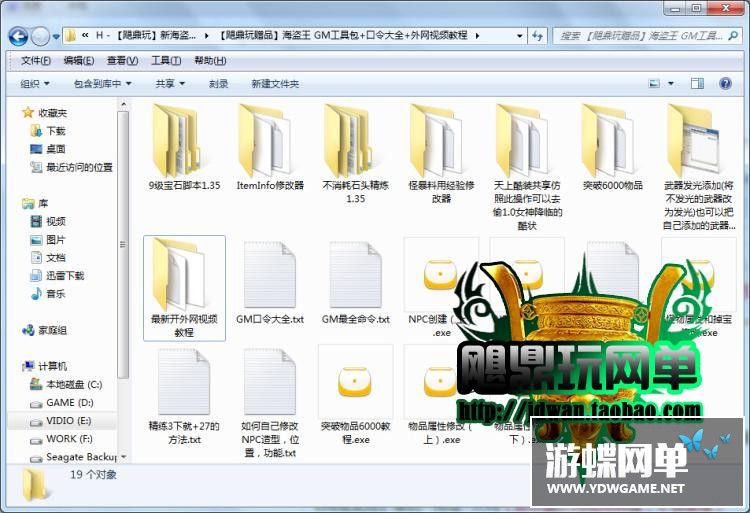Open the 帮助(H) menu
This screenshot has height=513, width=750.
(210, 61)
